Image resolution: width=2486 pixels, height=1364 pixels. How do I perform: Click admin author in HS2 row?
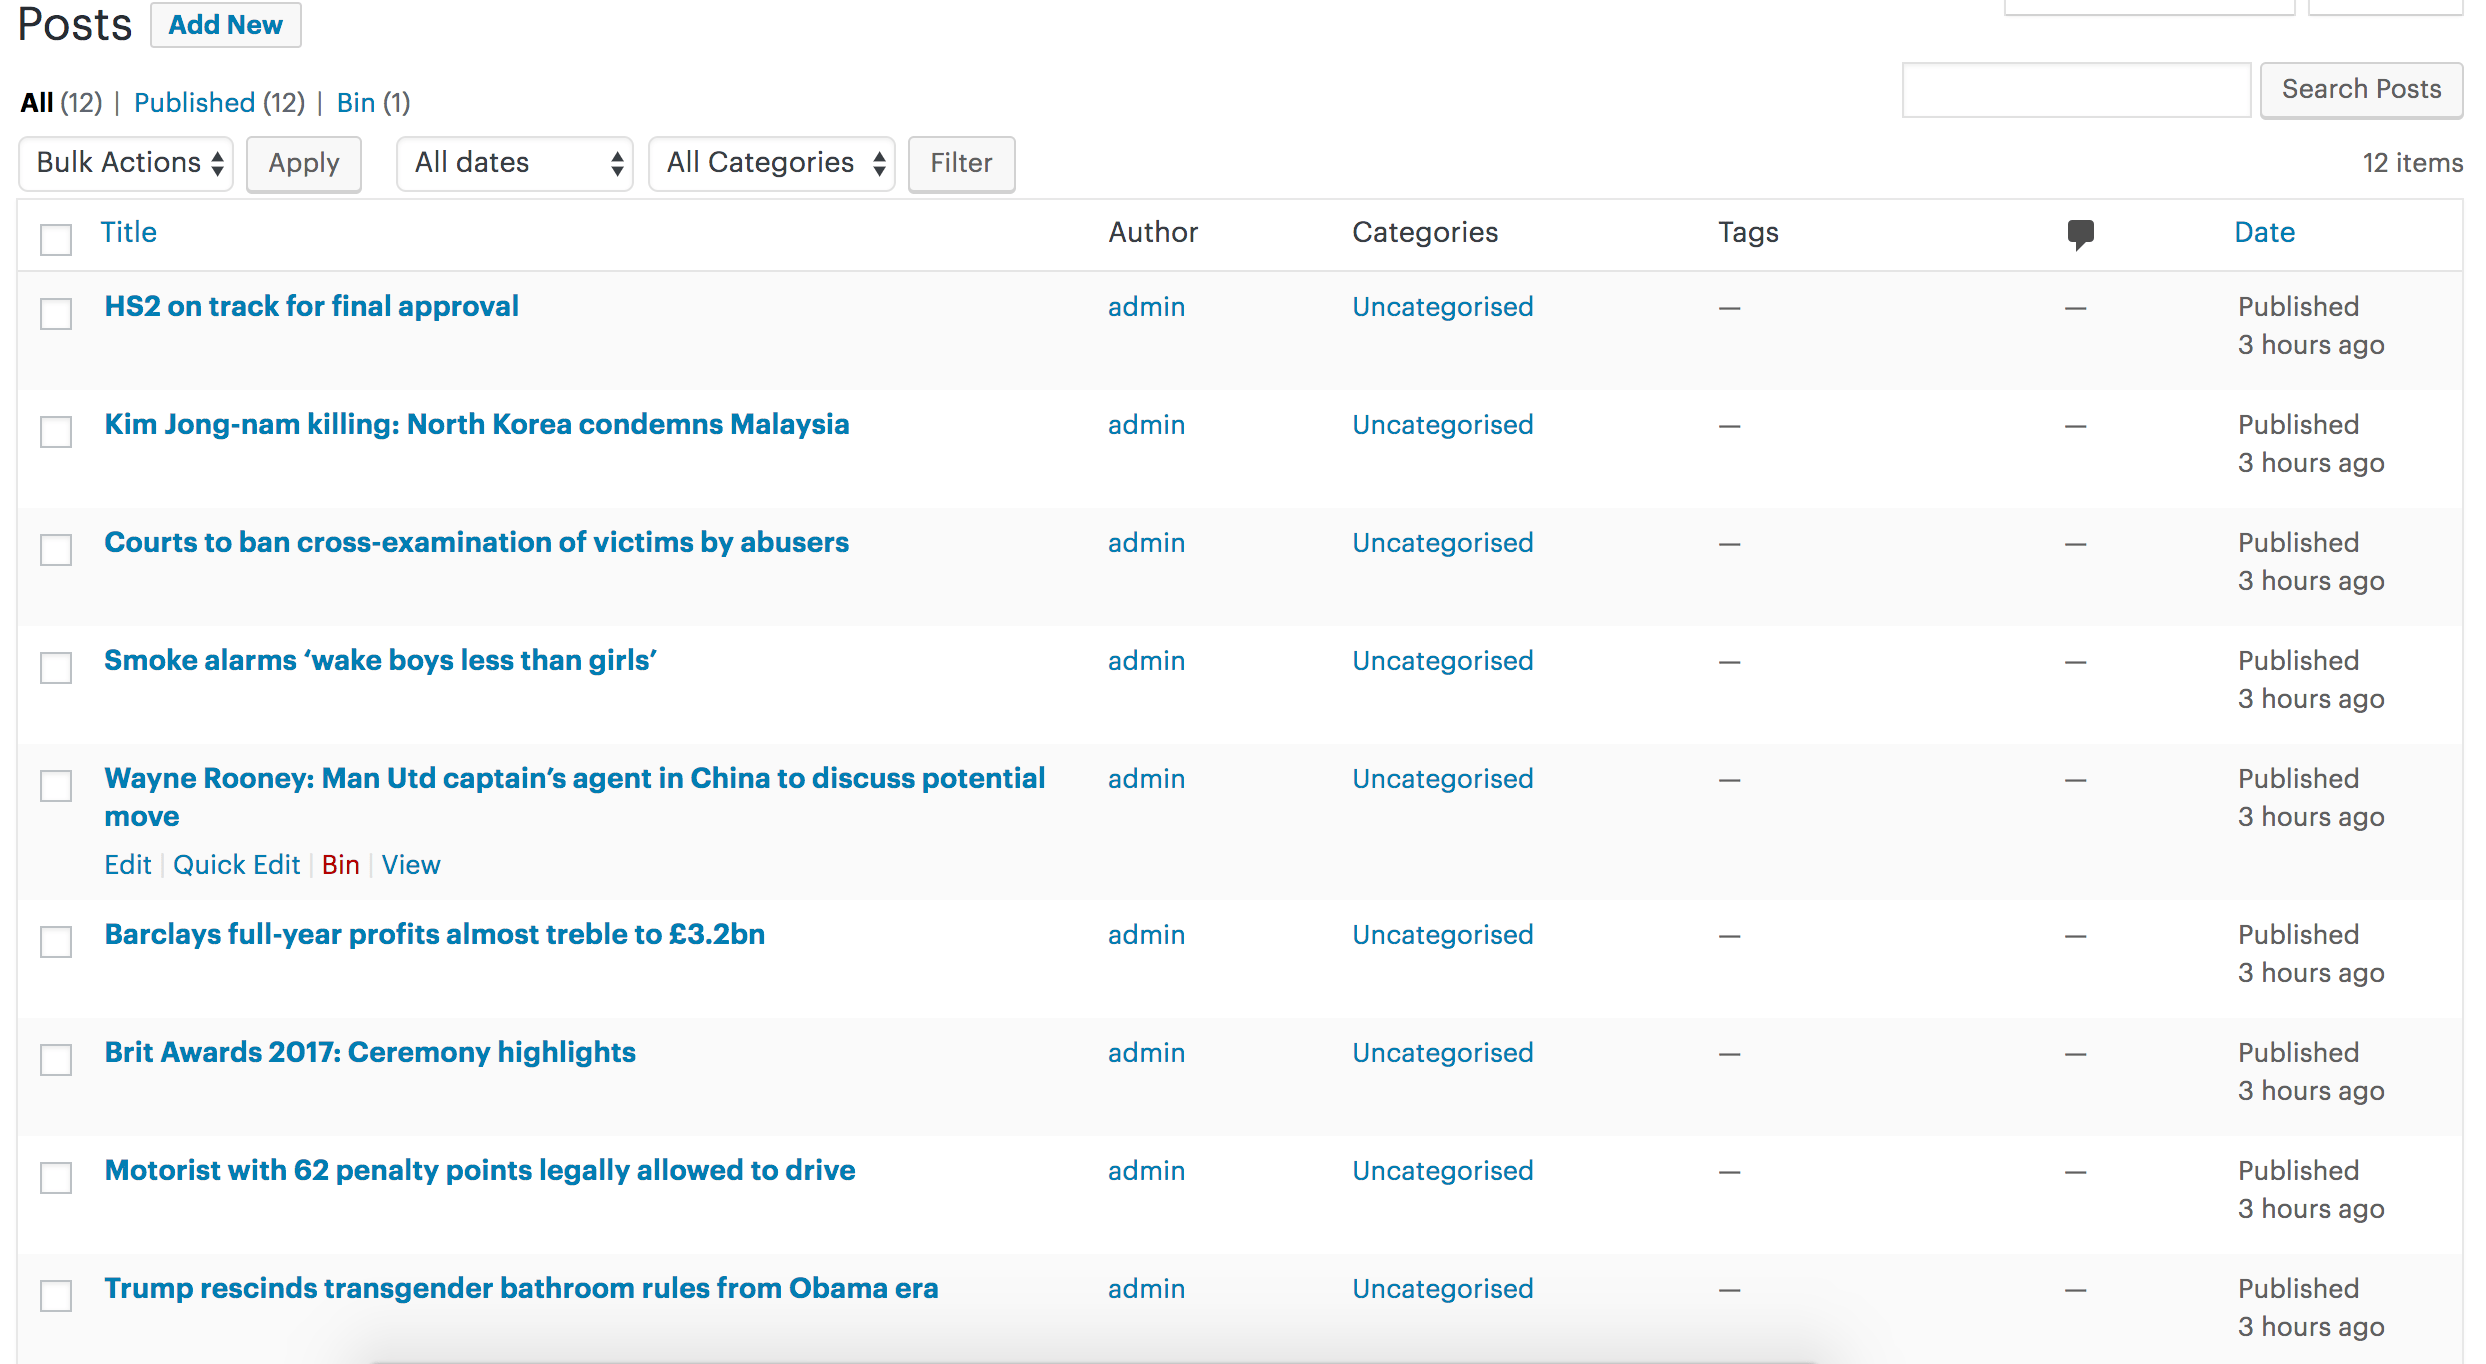(x=1146, y=307)
